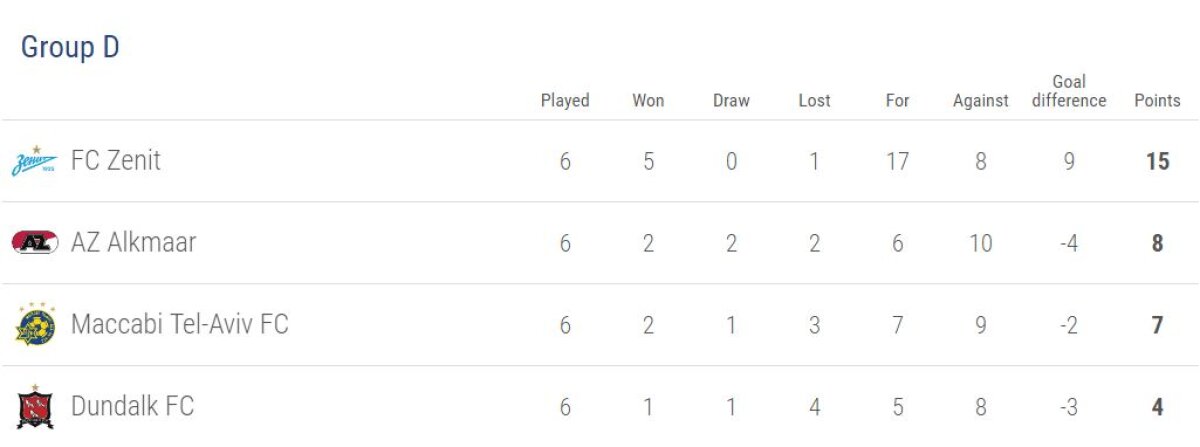Click the Points column header
The height and width of the screenshot is (447, 1200).
pos(1157,101)
